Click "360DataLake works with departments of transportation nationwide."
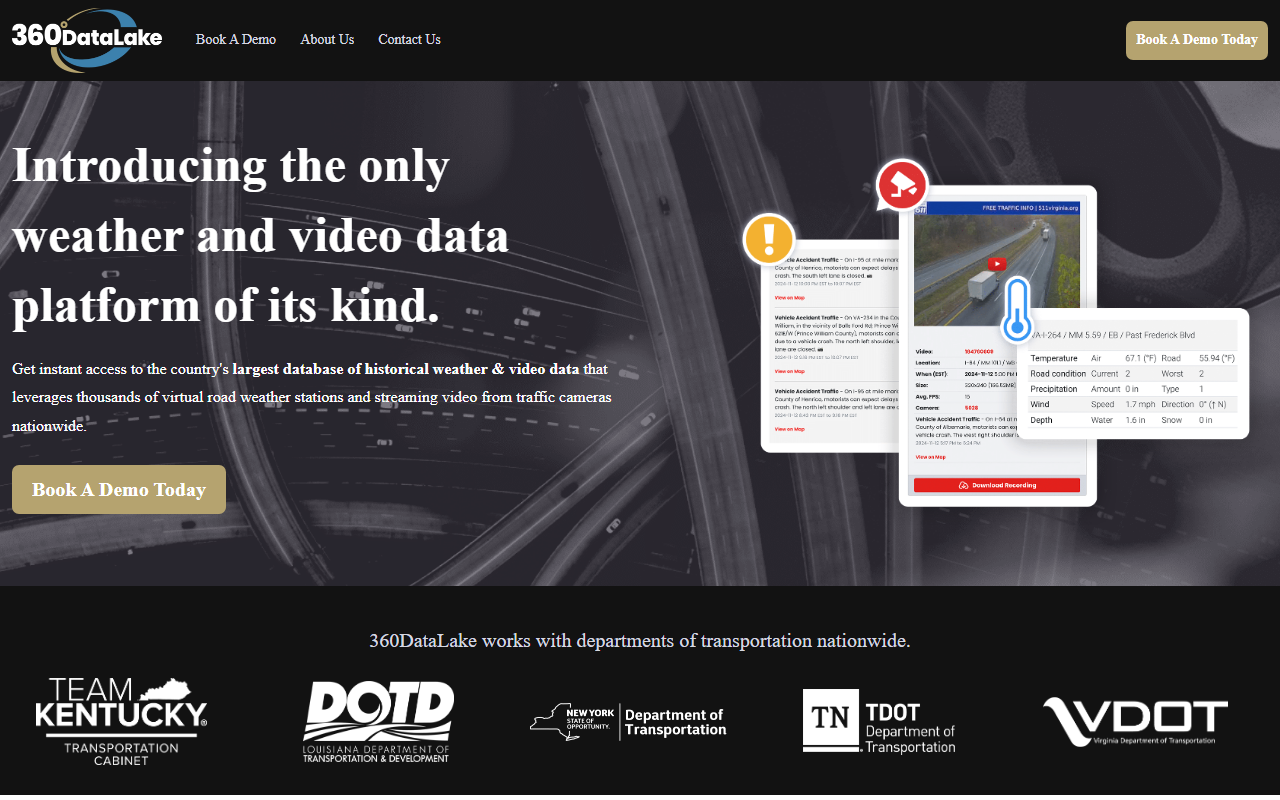 pos(640,641)
